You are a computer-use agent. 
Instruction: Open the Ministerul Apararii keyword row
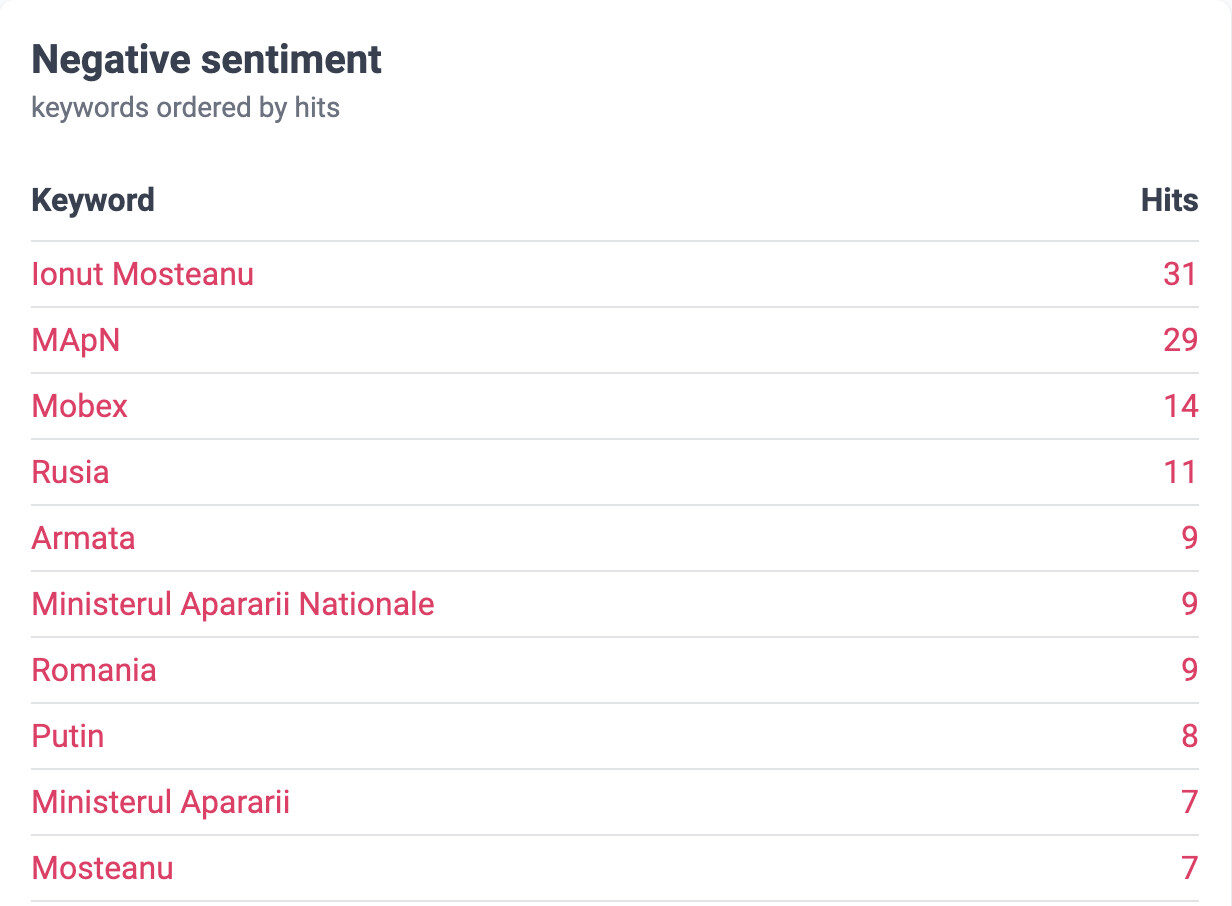(x=161, y=802)
